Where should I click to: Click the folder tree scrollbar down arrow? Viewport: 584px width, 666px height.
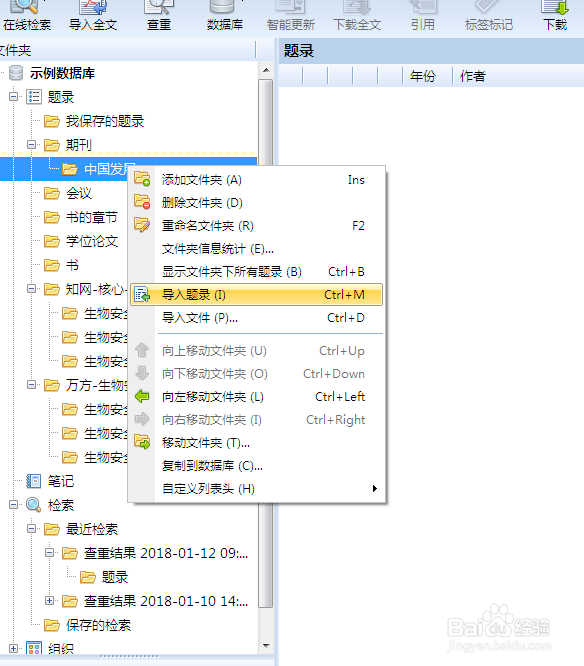pyautogui.click(x=266, y=646)
